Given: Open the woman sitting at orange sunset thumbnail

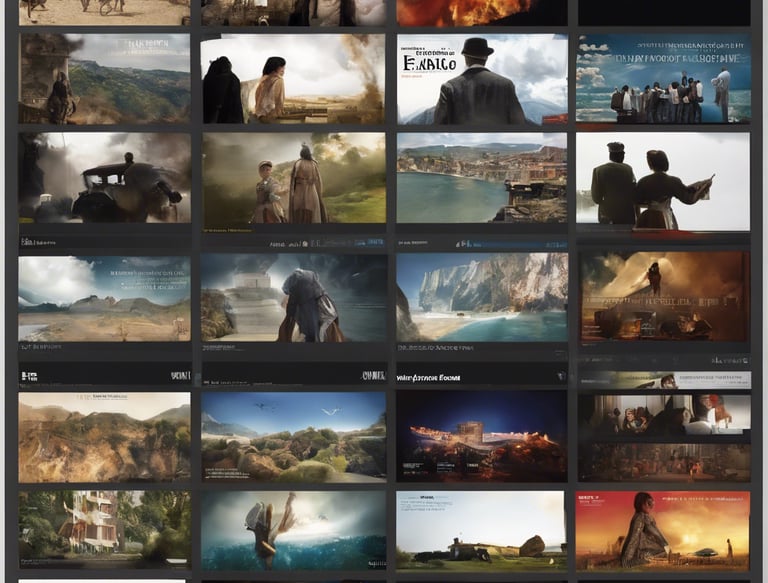Looking at the screenshot, I should tap(663, 531).
